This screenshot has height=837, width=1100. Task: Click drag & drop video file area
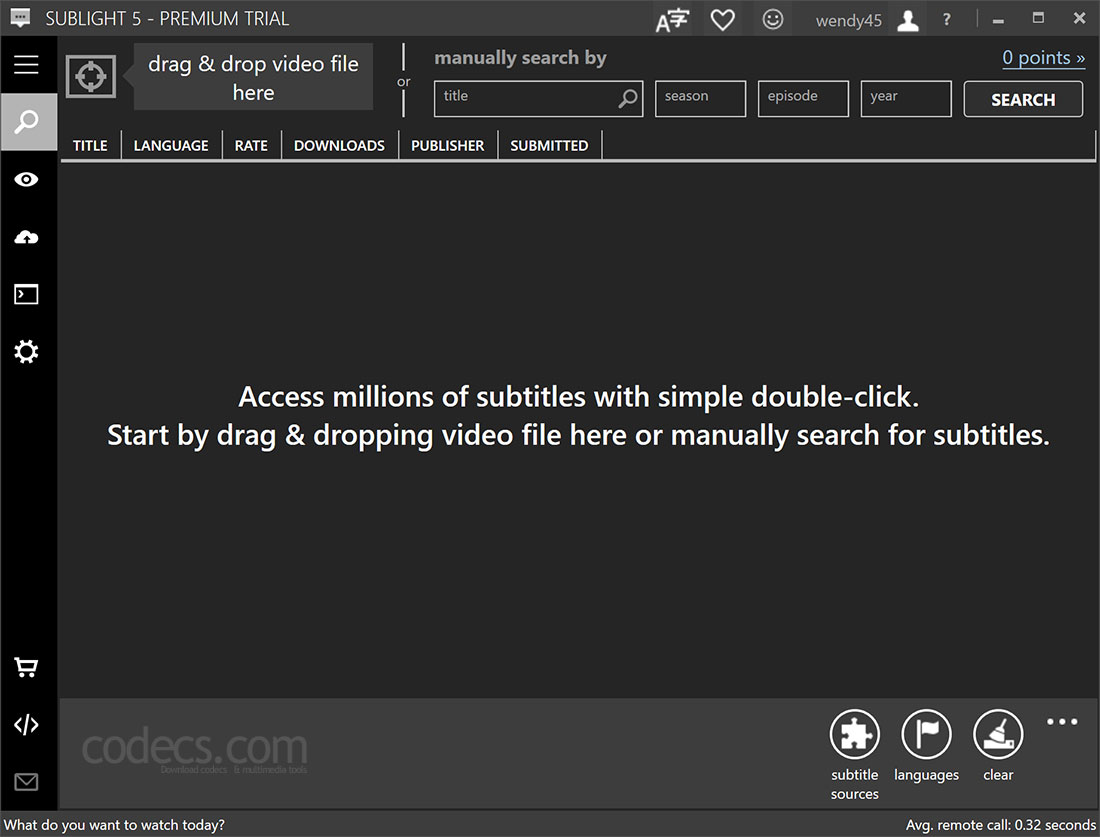click(x=253, y=77)
